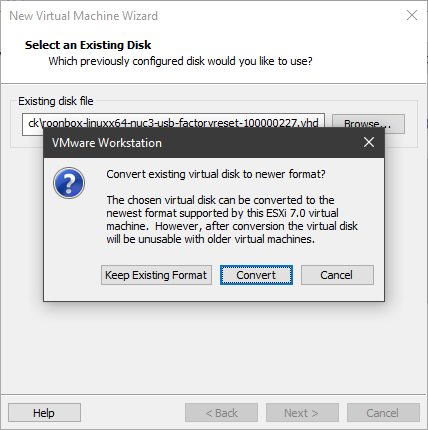Image resolution: width=428 pixels, height=430 pixels.
Task: Click the Convert button
Action: 256,275
